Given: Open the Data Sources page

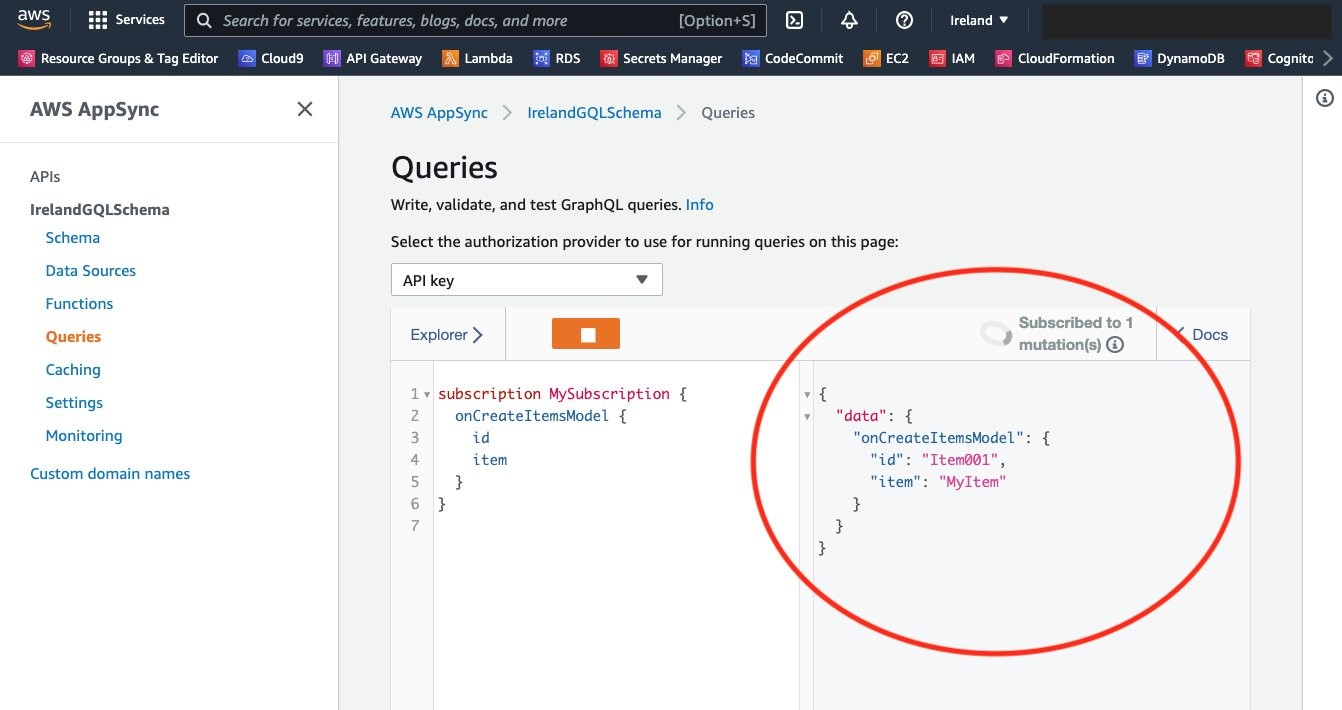Looking at the screenshot, I should [91, 270].
